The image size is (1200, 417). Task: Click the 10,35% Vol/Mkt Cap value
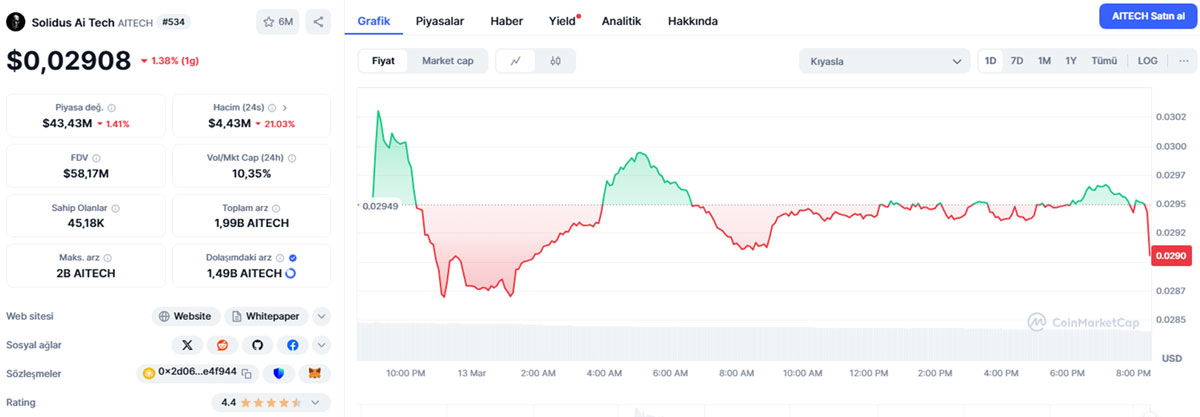251,173
